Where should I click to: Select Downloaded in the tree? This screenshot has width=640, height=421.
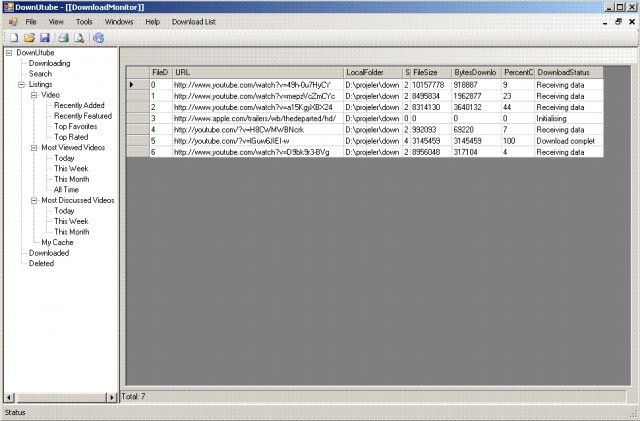point(49,253)
